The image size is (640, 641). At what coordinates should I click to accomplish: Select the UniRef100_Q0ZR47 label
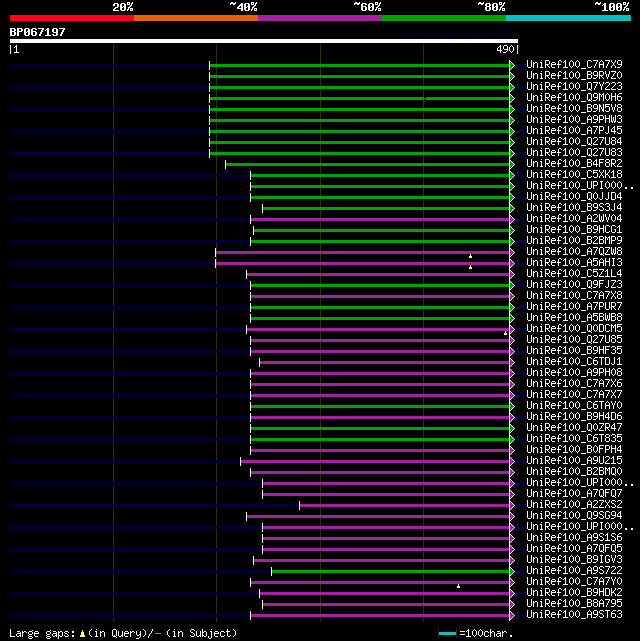click(x=574, y=428)
